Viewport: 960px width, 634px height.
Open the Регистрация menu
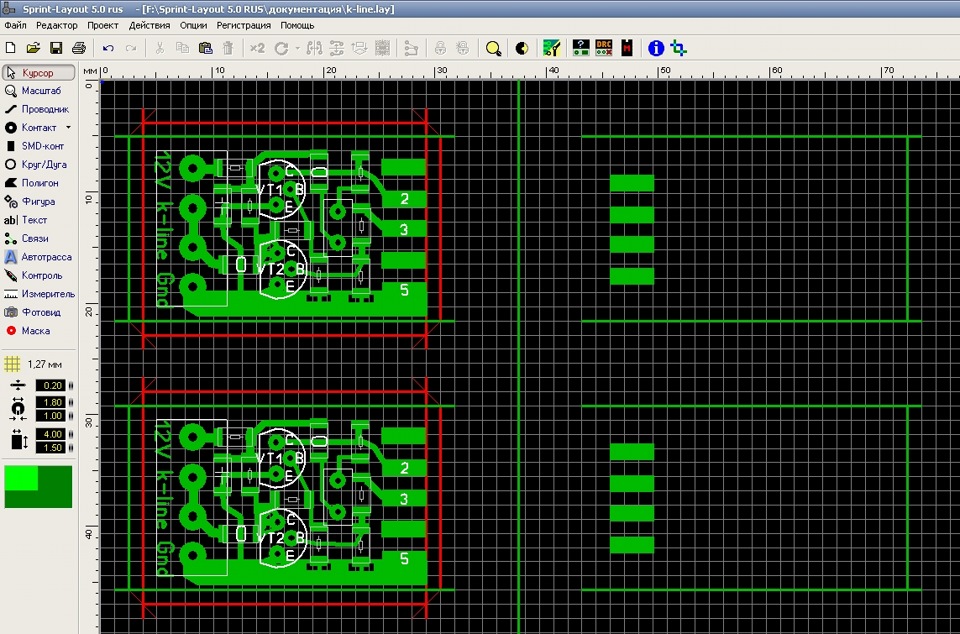[244, 26]
